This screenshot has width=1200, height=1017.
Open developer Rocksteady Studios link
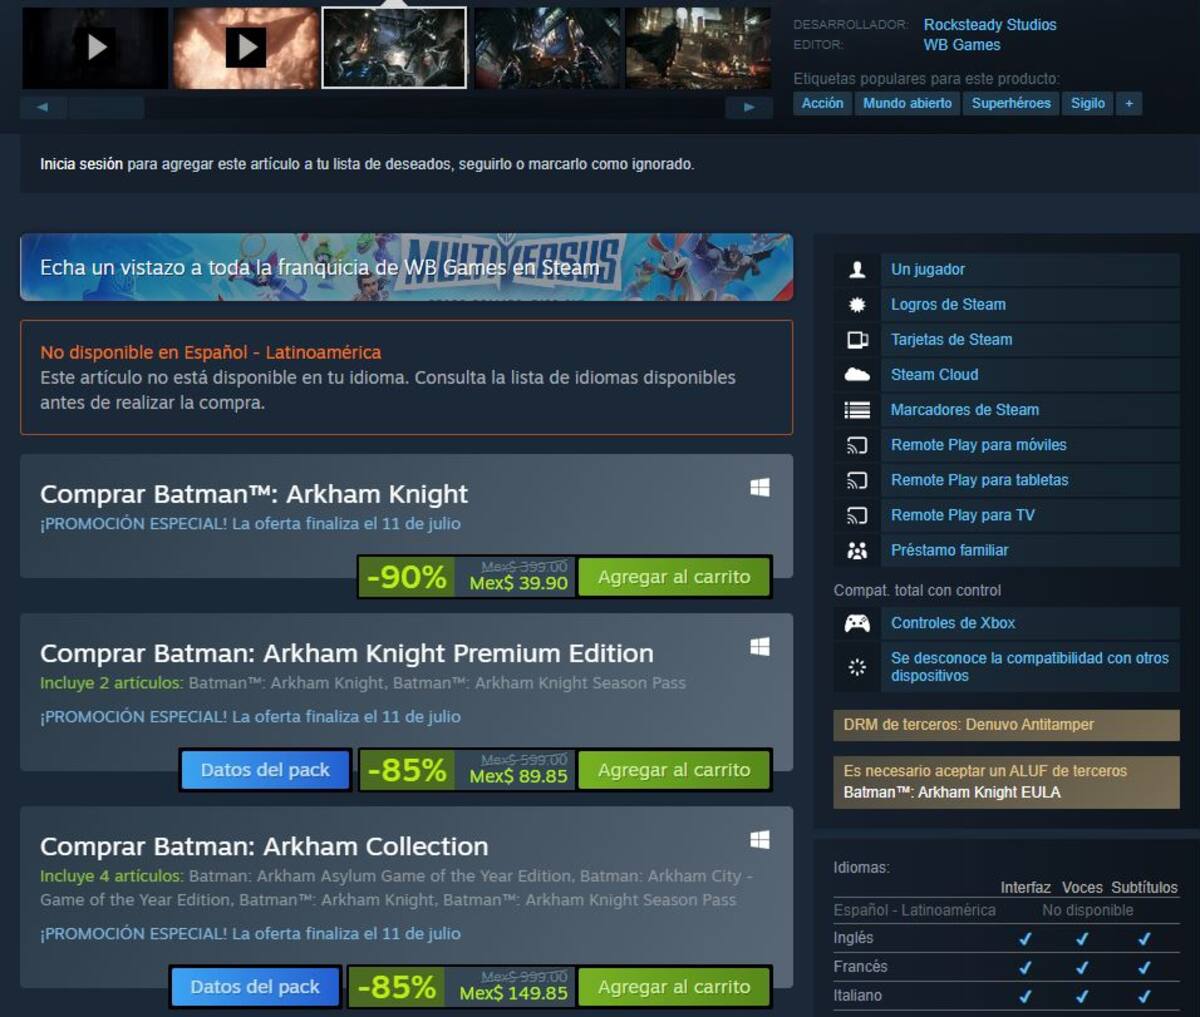point(989,25)
